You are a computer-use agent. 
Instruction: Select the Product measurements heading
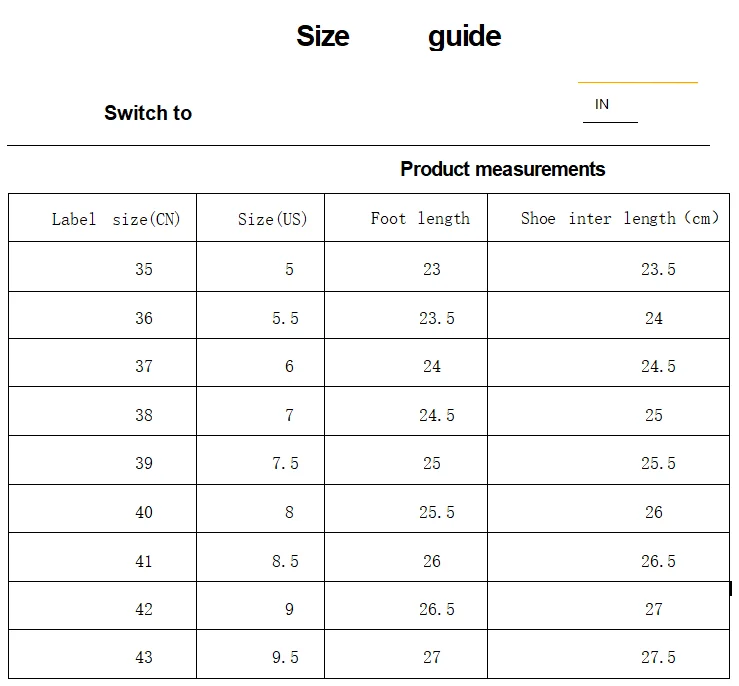(x=502, y=169)
